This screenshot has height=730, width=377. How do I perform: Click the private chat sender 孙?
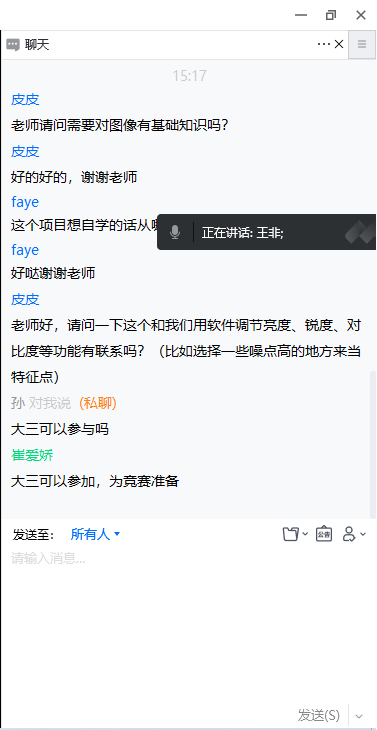18,403
